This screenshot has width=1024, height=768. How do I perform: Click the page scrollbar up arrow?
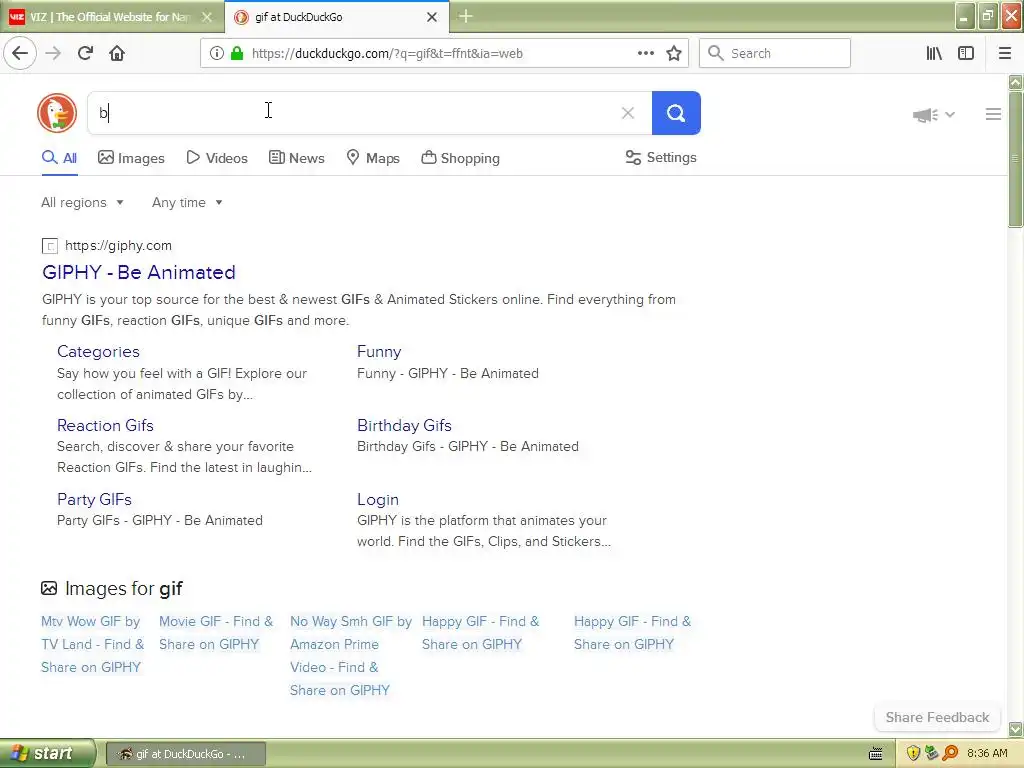click(x=1016, y=82)
